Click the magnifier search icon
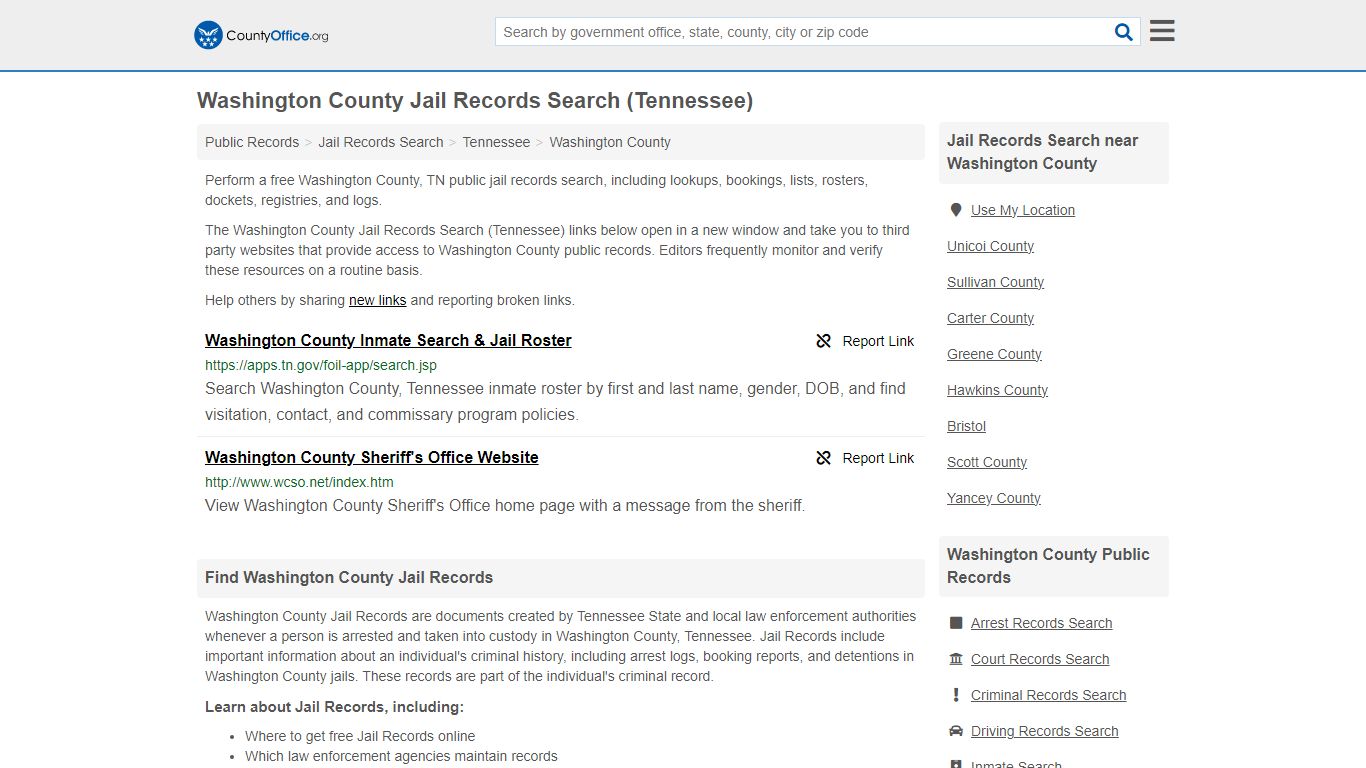This screenshot has height=768, width=1366. tap(1124, 32)
